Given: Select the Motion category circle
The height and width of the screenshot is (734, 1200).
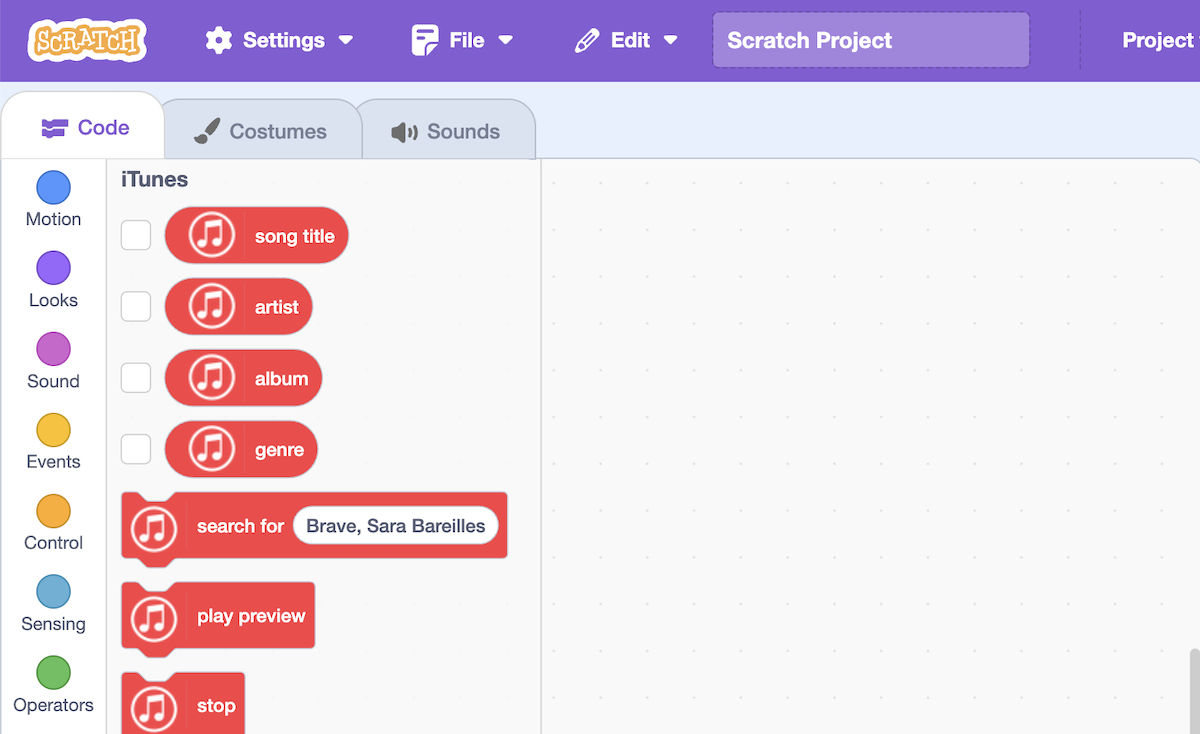Looking at the screenshot, I should 53,187.
